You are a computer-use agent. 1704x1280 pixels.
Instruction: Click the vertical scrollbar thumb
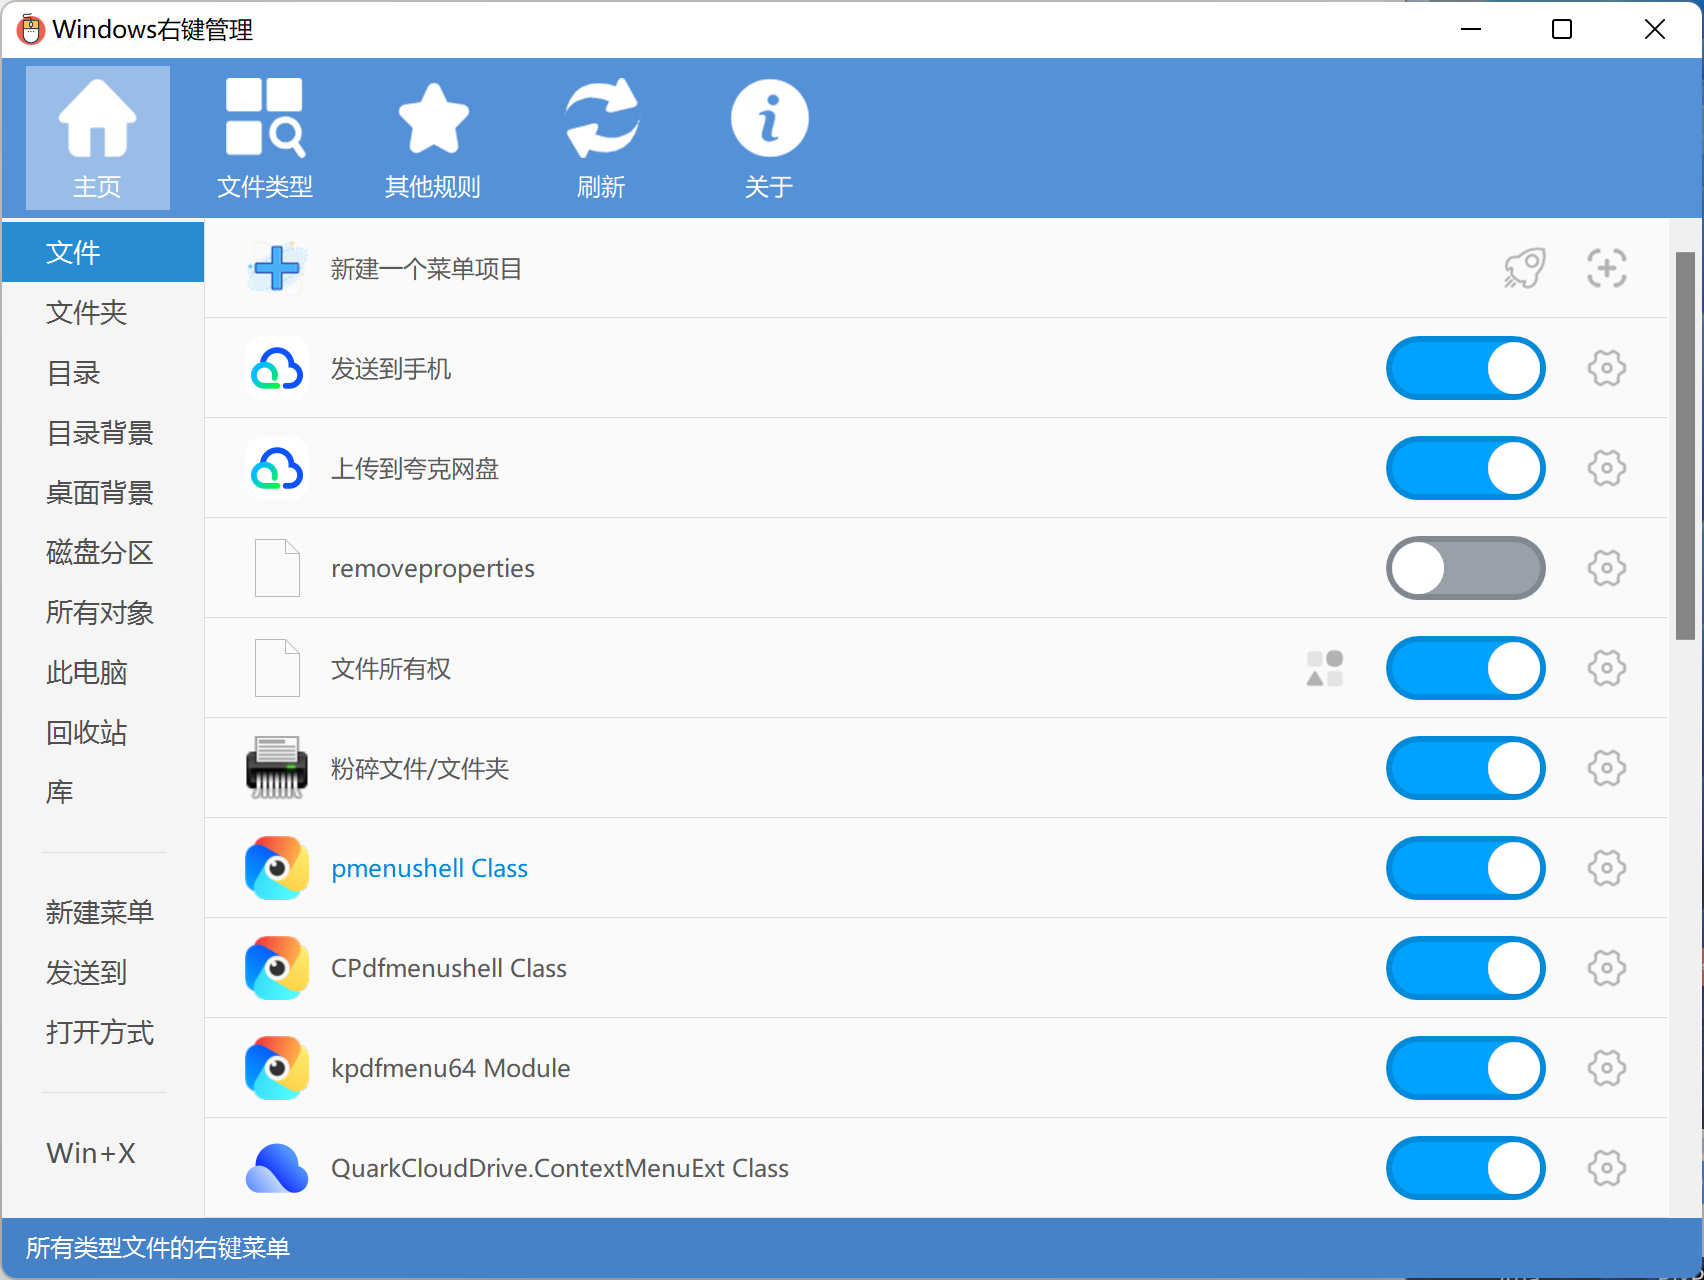tap(1686, 446)
